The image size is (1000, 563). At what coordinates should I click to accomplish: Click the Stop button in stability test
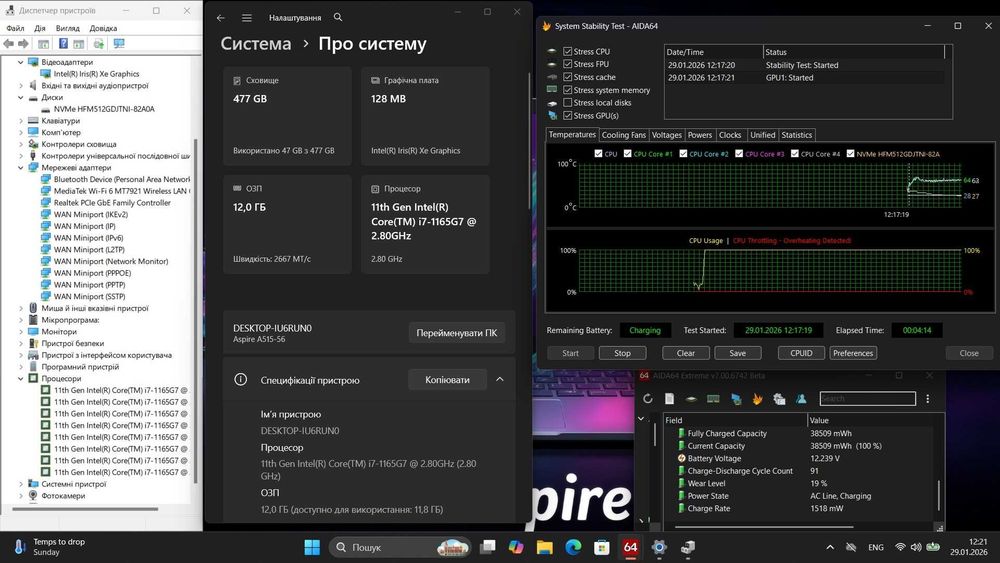[622, 353]
